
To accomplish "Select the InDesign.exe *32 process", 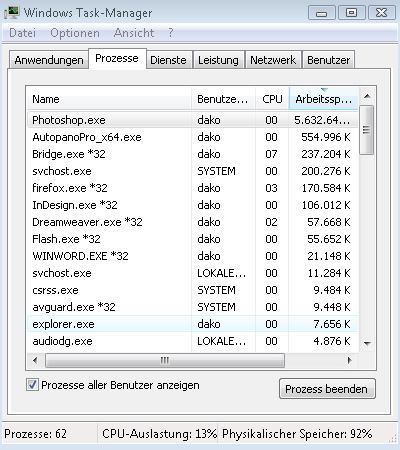I will point(192,205).
